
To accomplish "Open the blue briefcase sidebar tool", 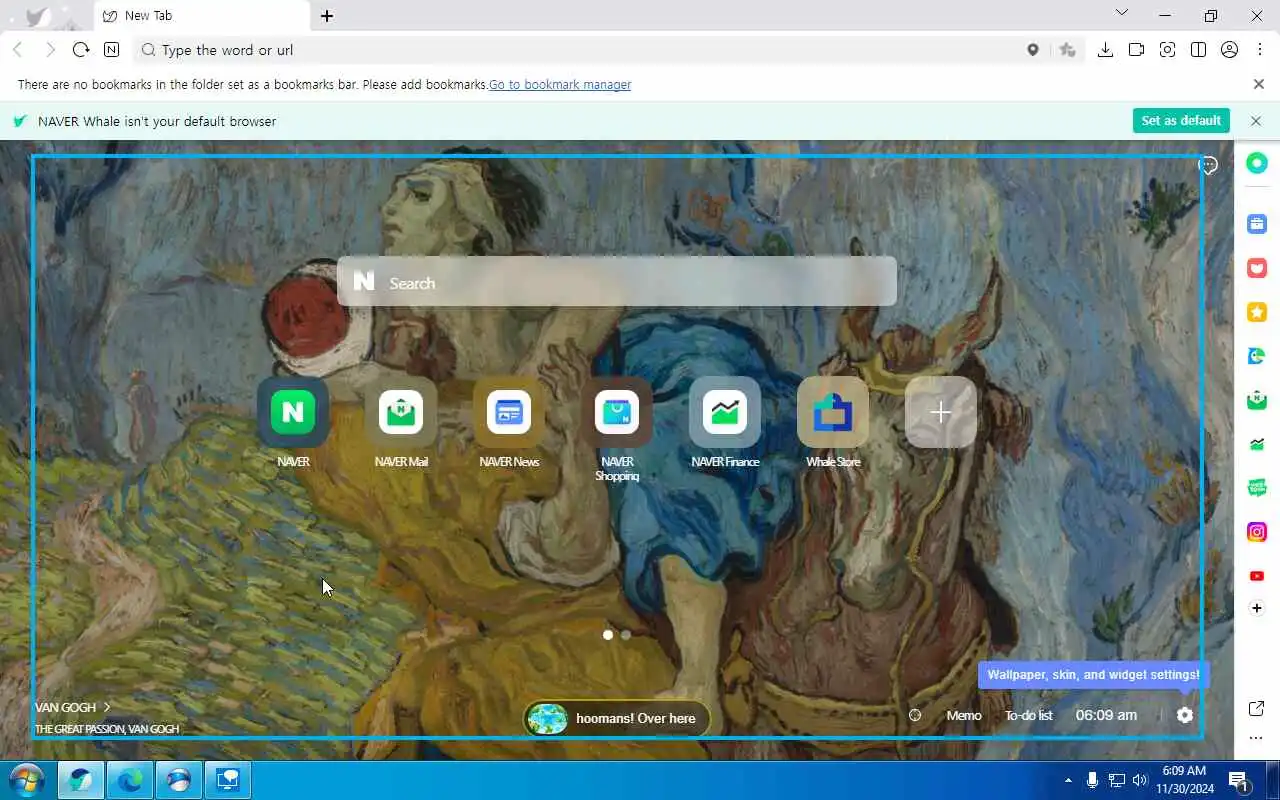I will [x=1257, y=224].
